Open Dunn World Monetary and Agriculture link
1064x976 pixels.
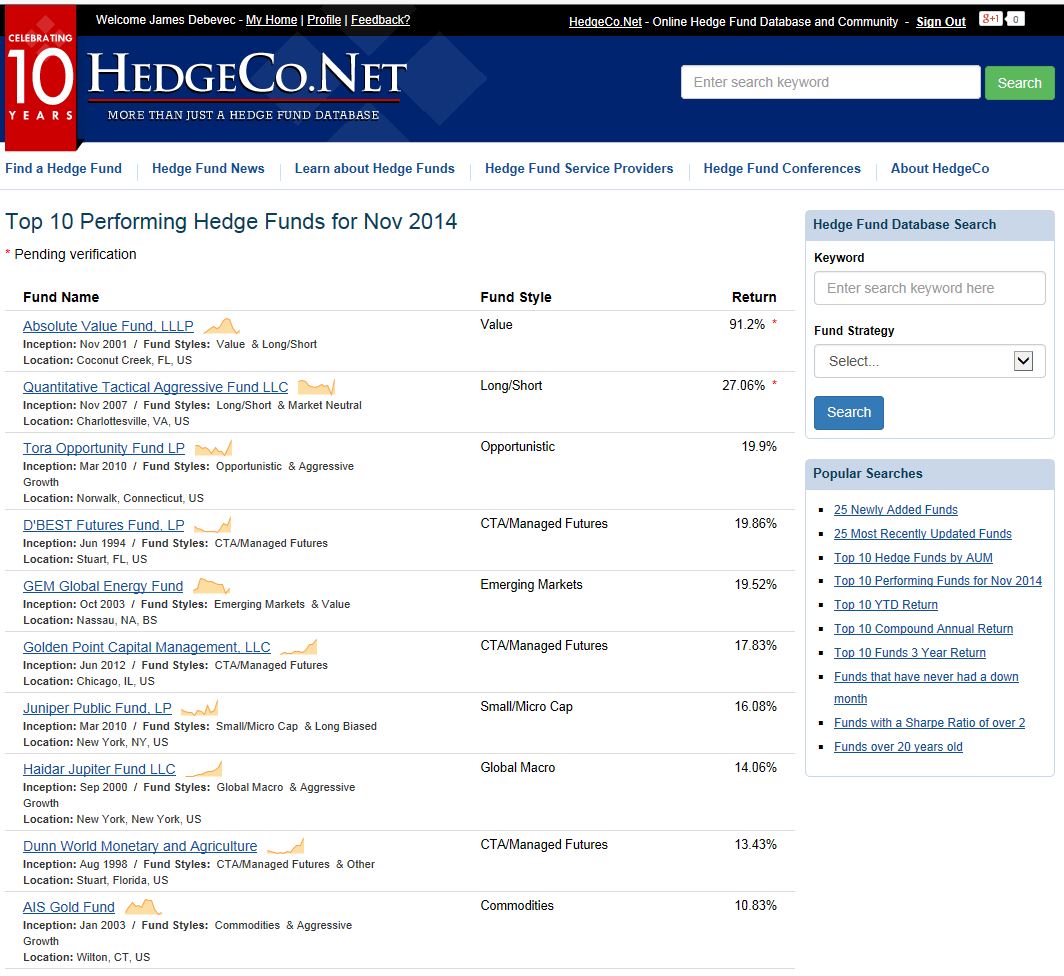click(140, 846)
